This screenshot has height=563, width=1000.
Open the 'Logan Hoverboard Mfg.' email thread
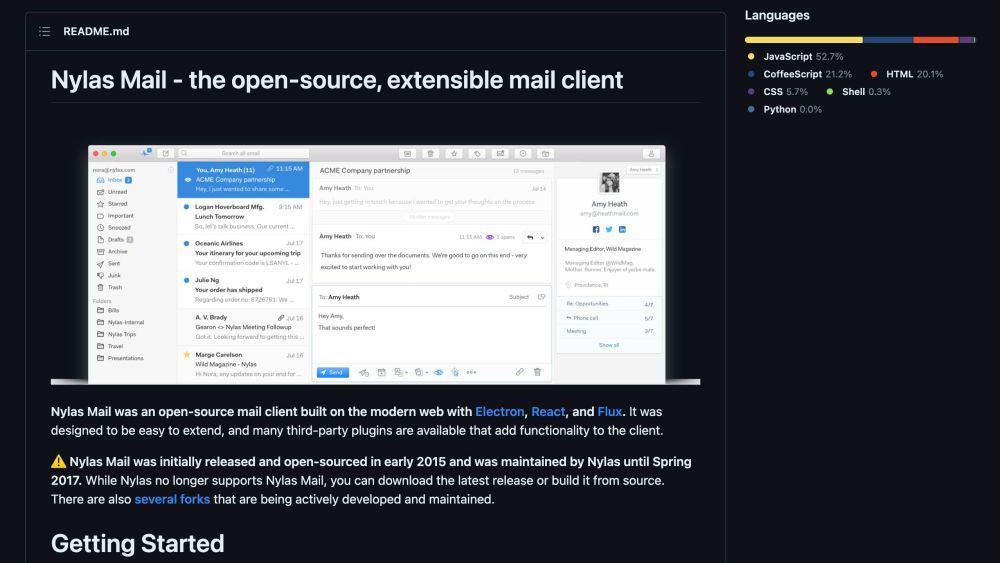244,217
